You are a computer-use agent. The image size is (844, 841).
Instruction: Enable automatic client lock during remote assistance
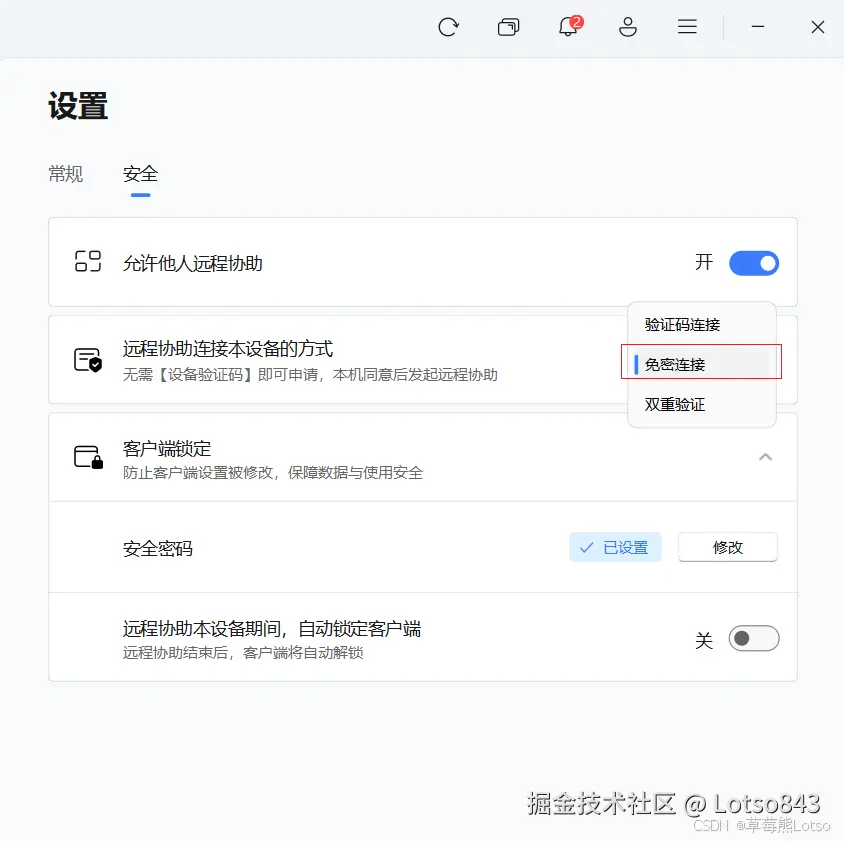click(x=753, y=638)
